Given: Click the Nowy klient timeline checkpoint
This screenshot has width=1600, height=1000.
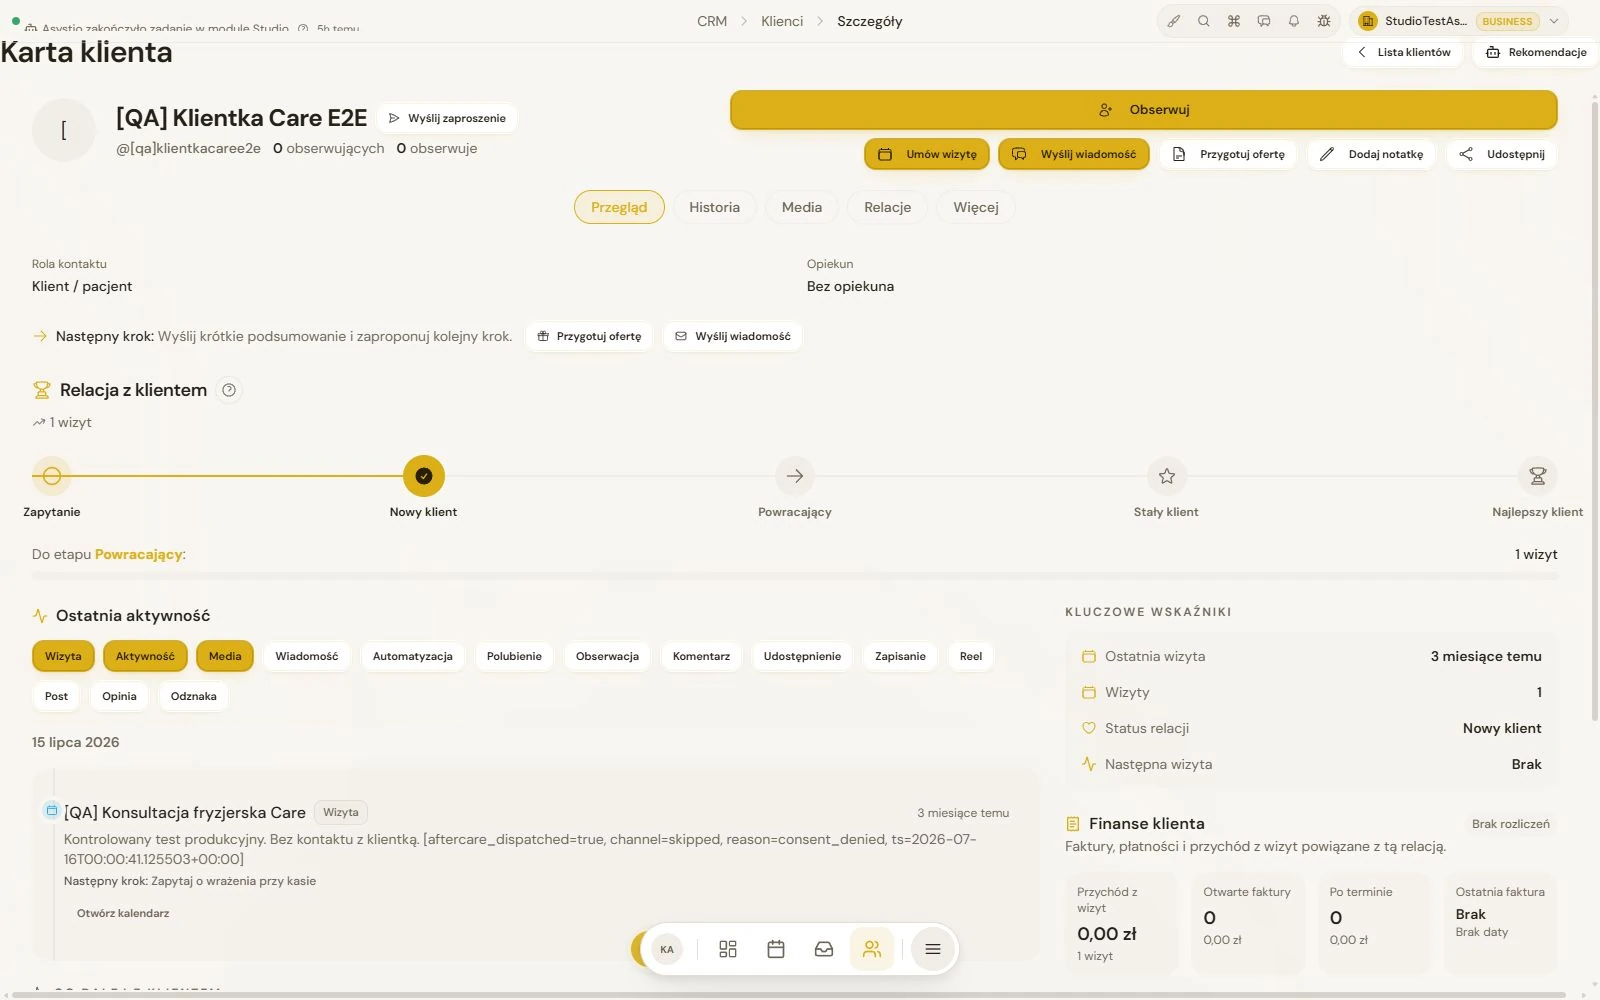Looking at the screenshot, I should [424, 476].
